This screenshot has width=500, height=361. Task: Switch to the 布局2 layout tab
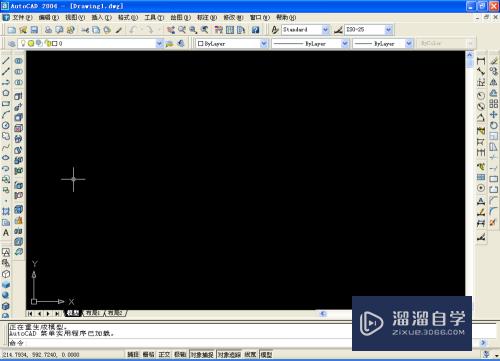click(115, 313)
